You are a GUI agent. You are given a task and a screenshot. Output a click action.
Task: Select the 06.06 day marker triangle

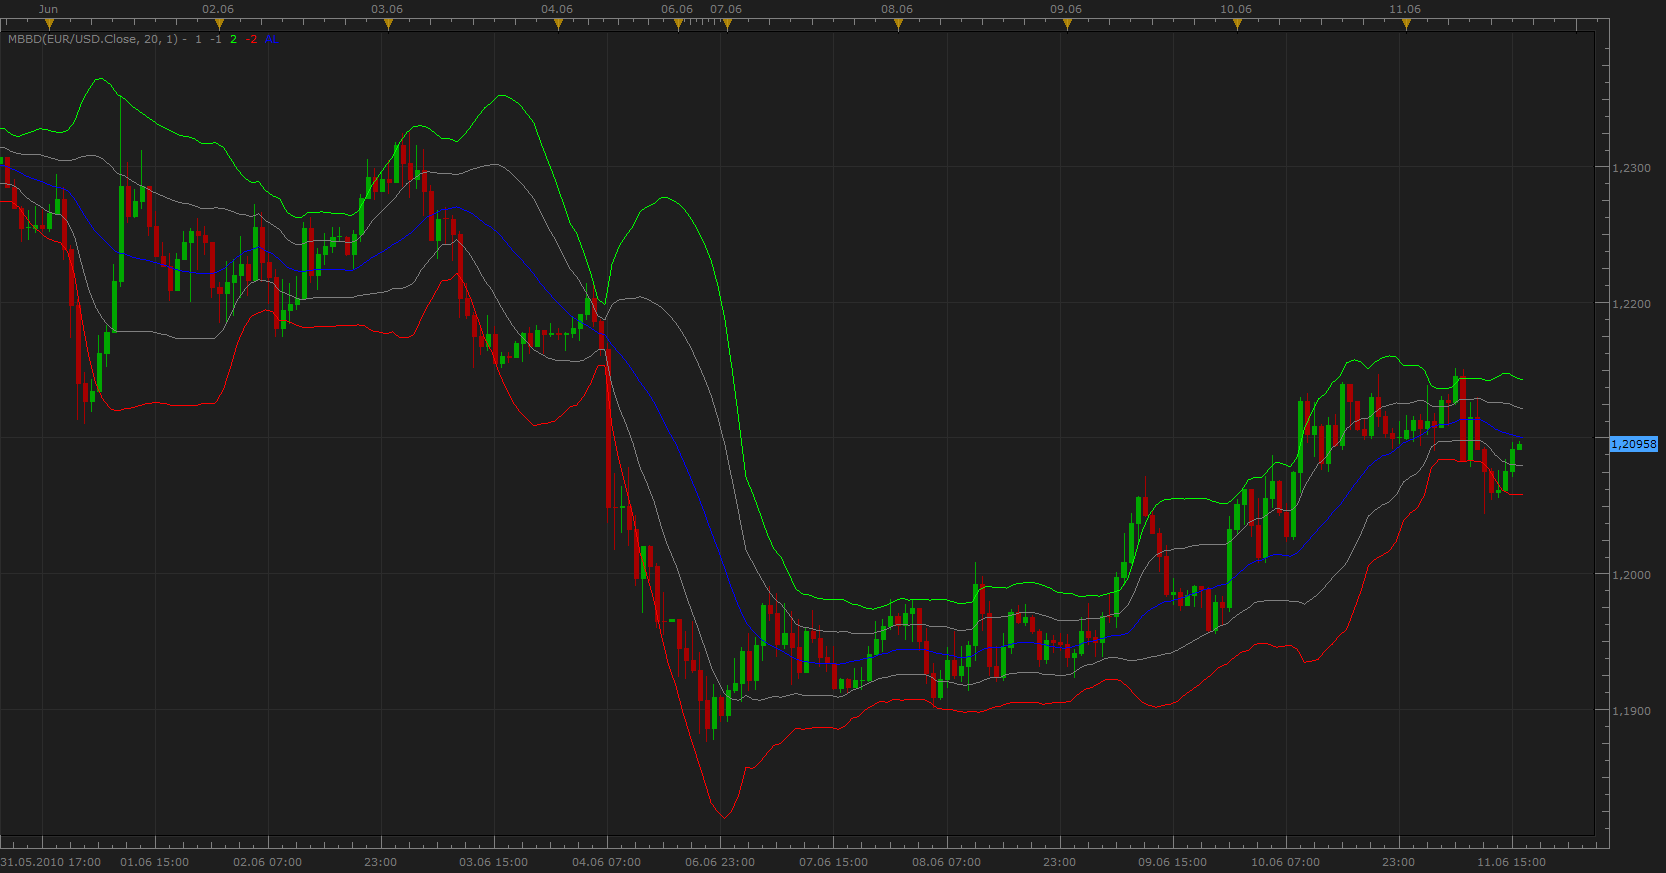coord(678,24)
